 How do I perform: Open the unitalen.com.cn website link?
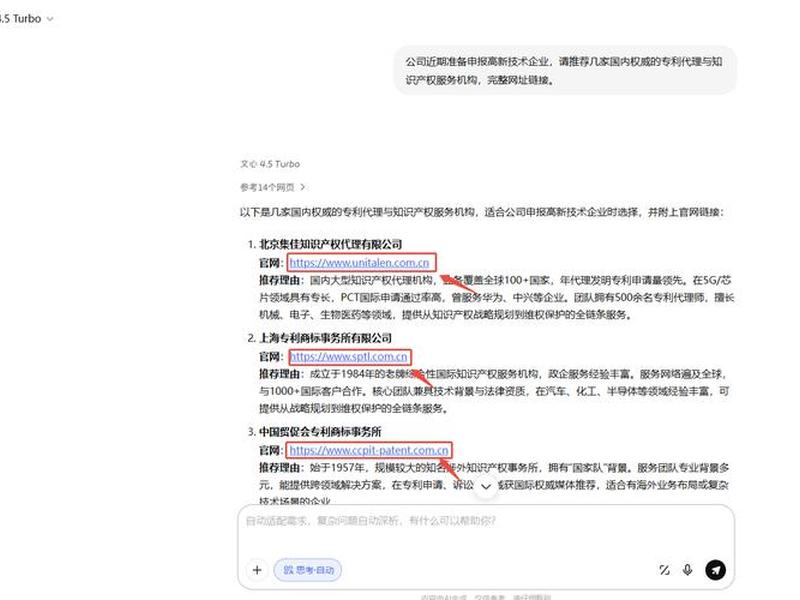359,263
